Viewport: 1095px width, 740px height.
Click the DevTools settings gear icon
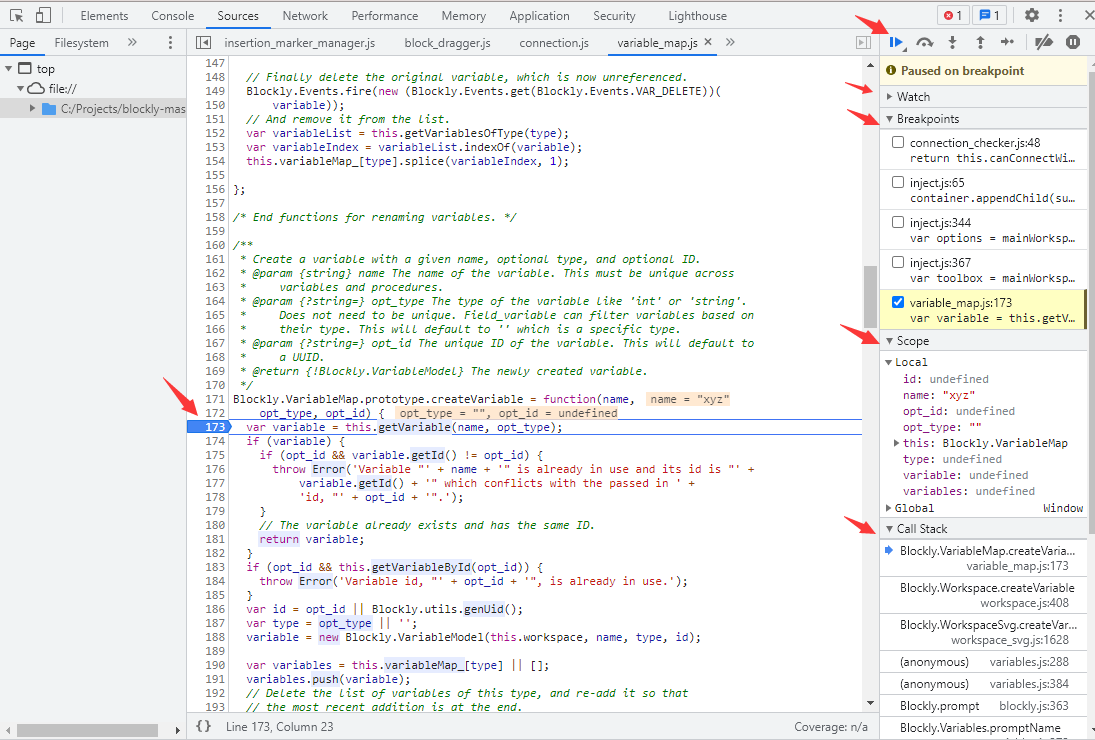click(x=1030, y=15)
